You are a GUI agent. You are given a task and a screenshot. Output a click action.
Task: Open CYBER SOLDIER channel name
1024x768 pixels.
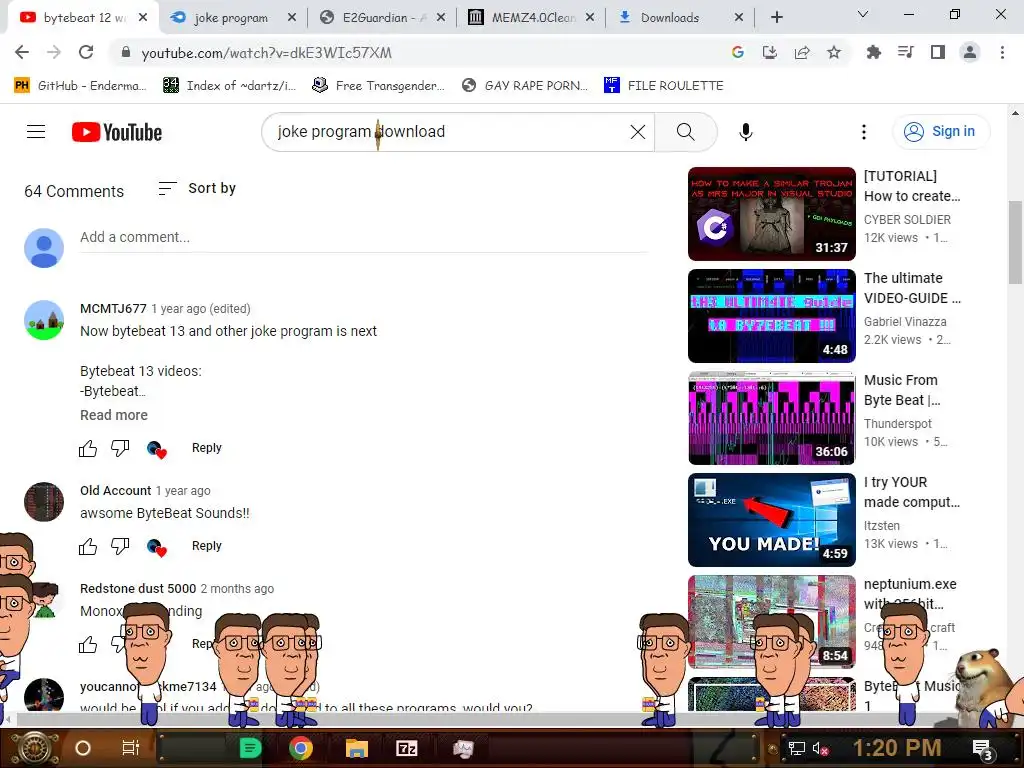[907, 219]
